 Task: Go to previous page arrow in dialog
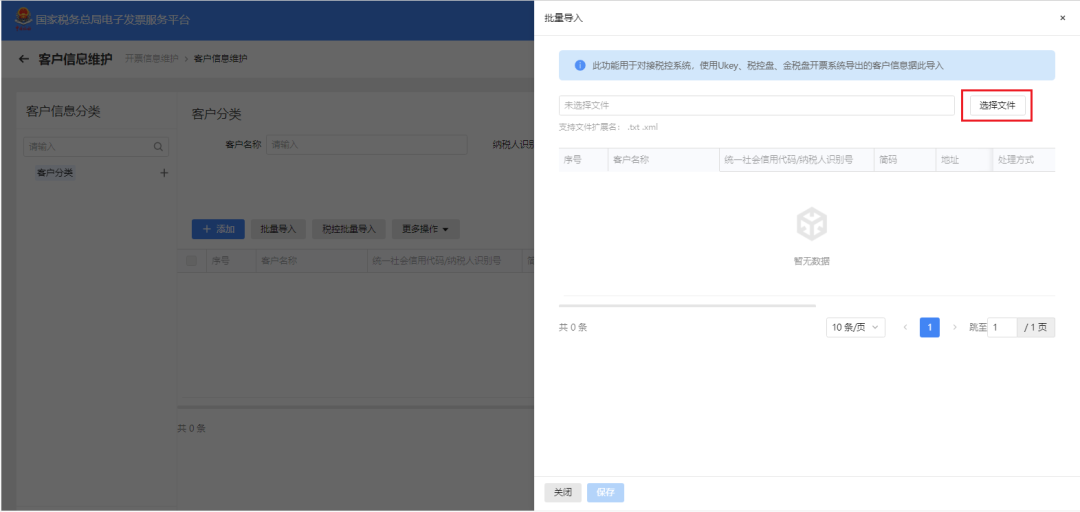pyautogui.click(x=905, y=327)
